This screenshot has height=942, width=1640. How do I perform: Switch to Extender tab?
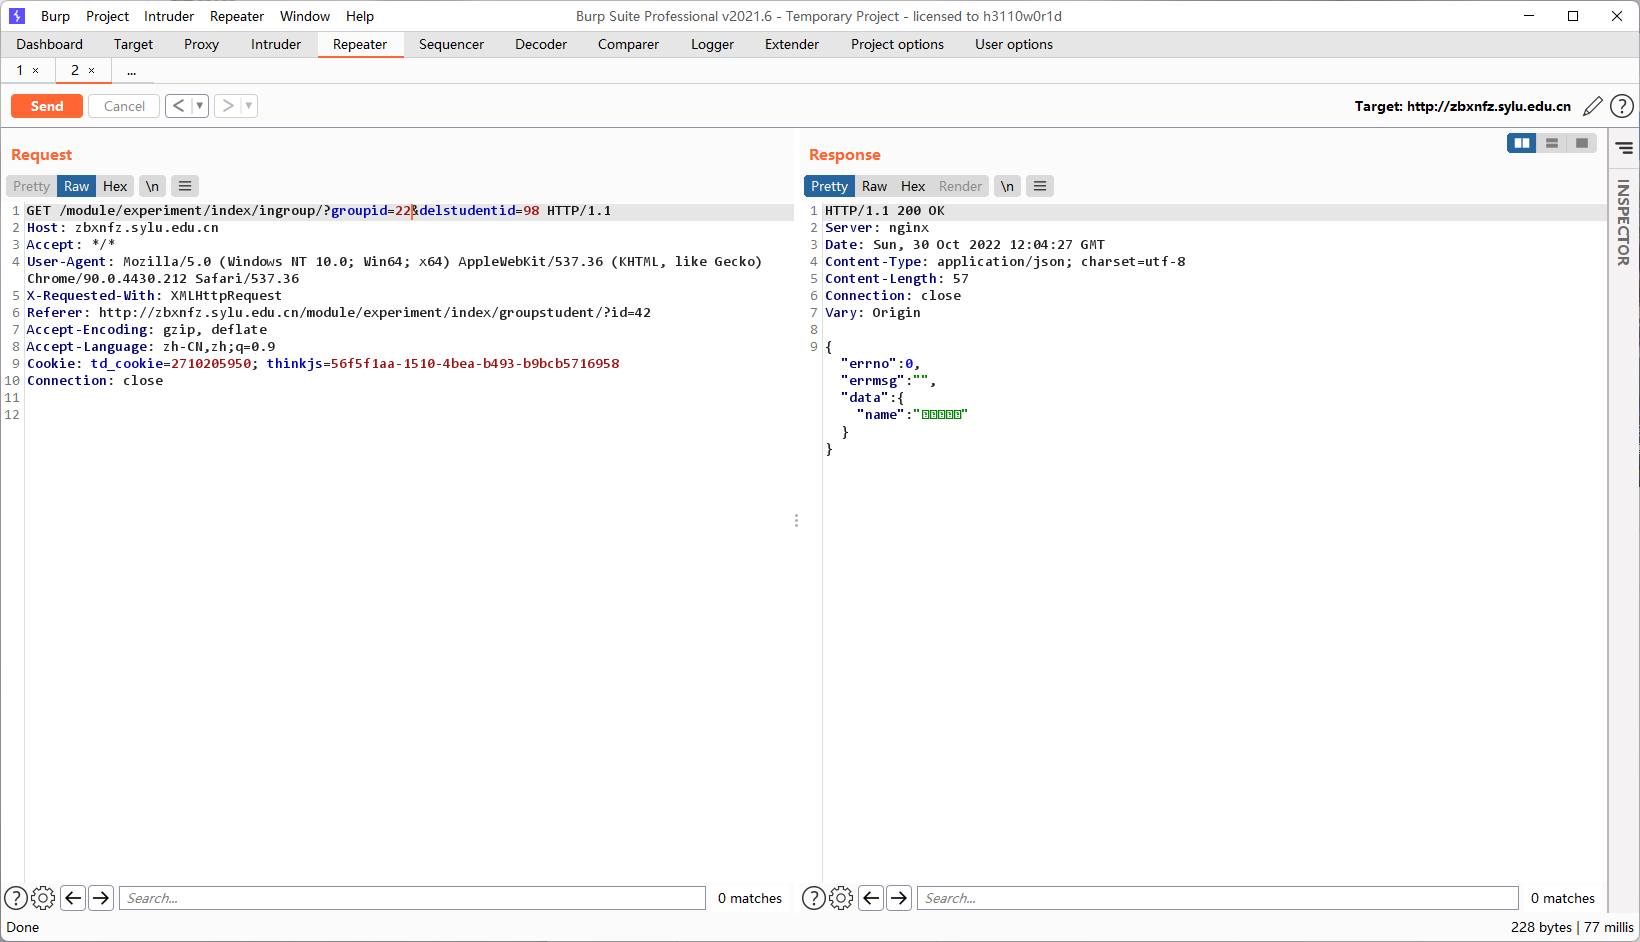click(x=792, y=44)
